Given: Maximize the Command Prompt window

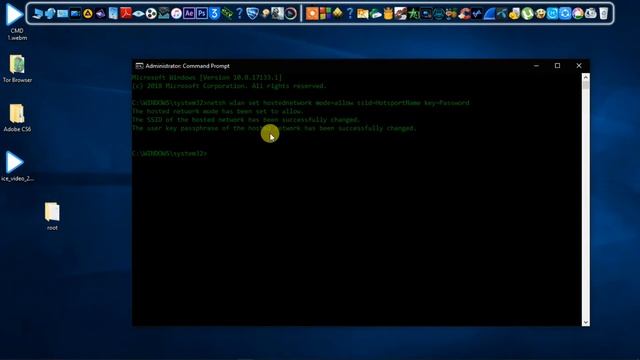Looking at the screenshot, I should pos(558,66).
